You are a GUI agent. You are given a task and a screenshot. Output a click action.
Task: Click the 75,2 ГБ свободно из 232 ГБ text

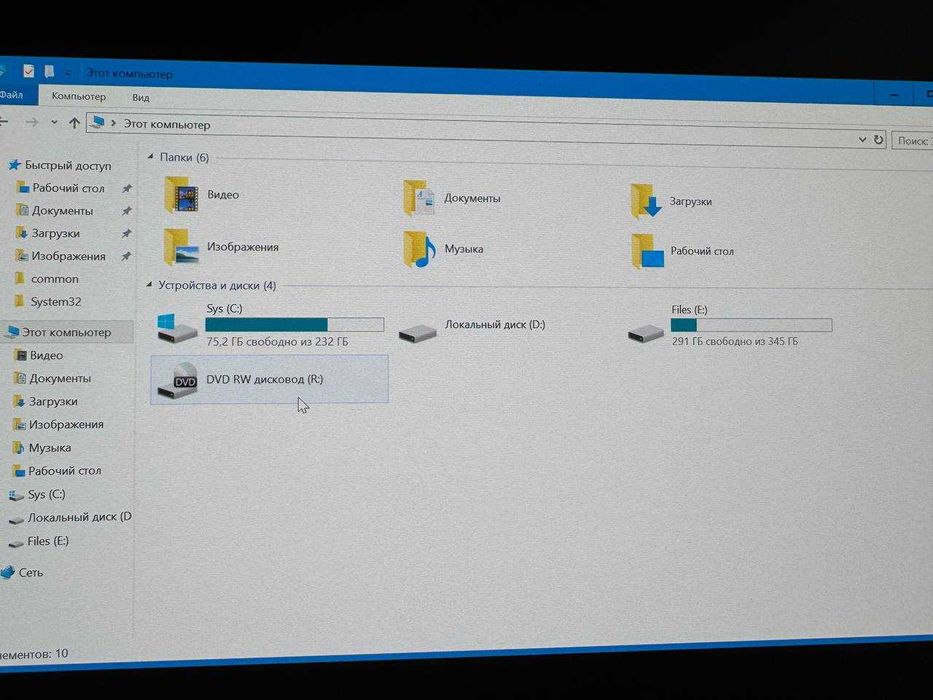point(277,342)
